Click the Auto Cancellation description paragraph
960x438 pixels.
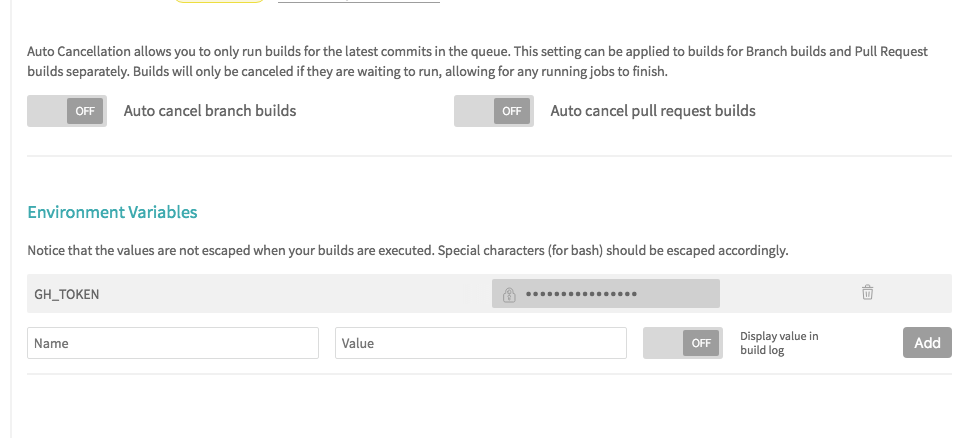tap(478, 61)
